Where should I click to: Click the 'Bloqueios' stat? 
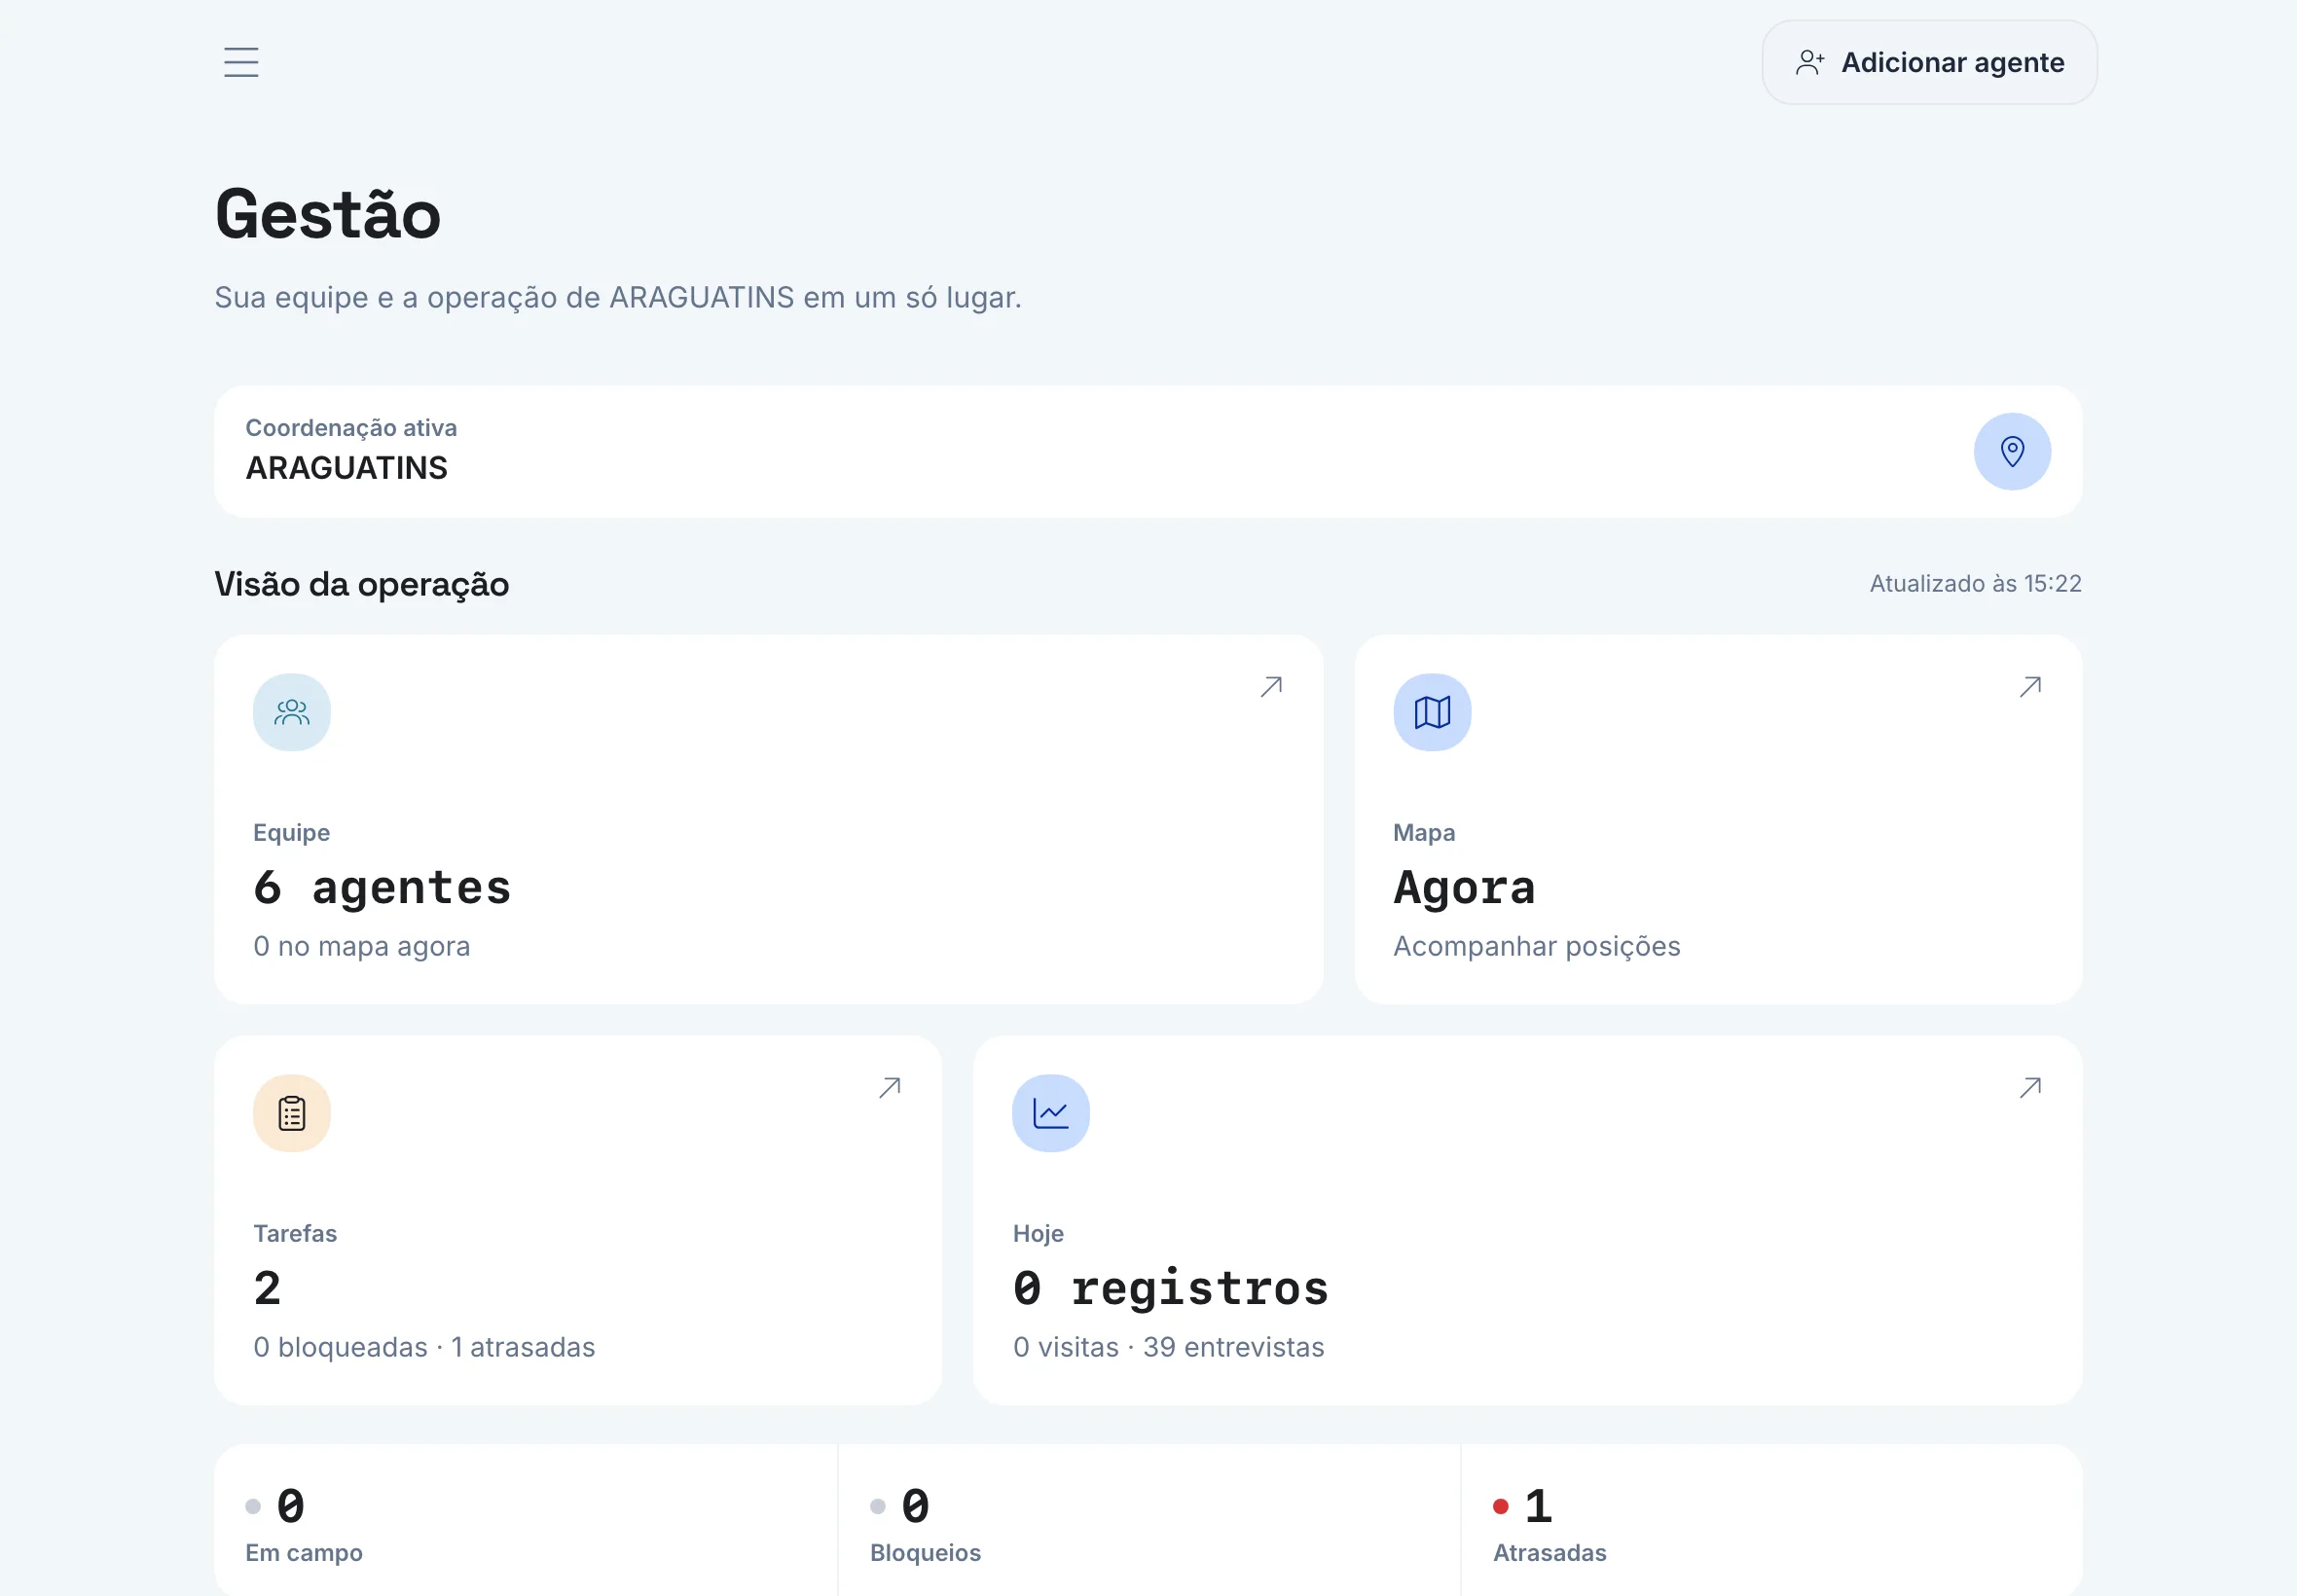[1149, 1520]
